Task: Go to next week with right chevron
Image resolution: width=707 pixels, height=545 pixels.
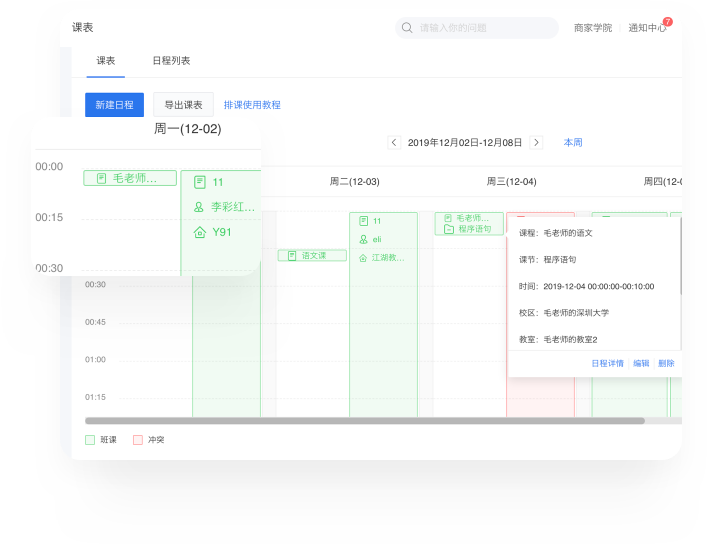Action: point(536,143)
